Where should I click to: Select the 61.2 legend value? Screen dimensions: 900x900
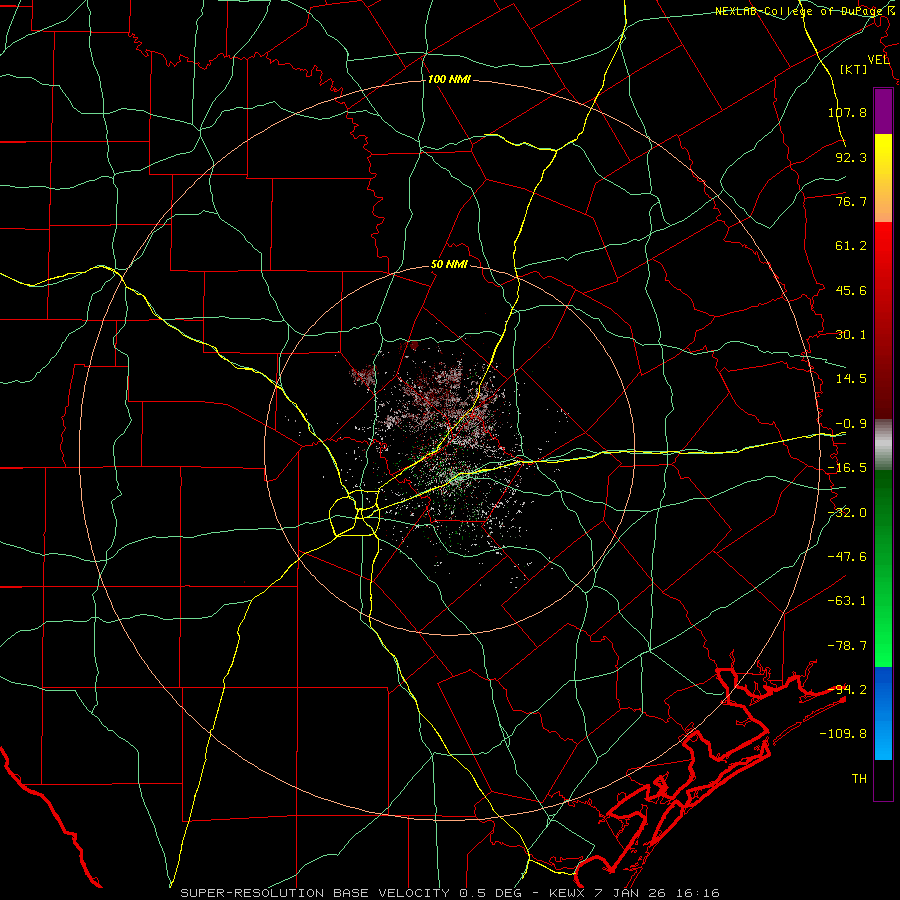851,246
